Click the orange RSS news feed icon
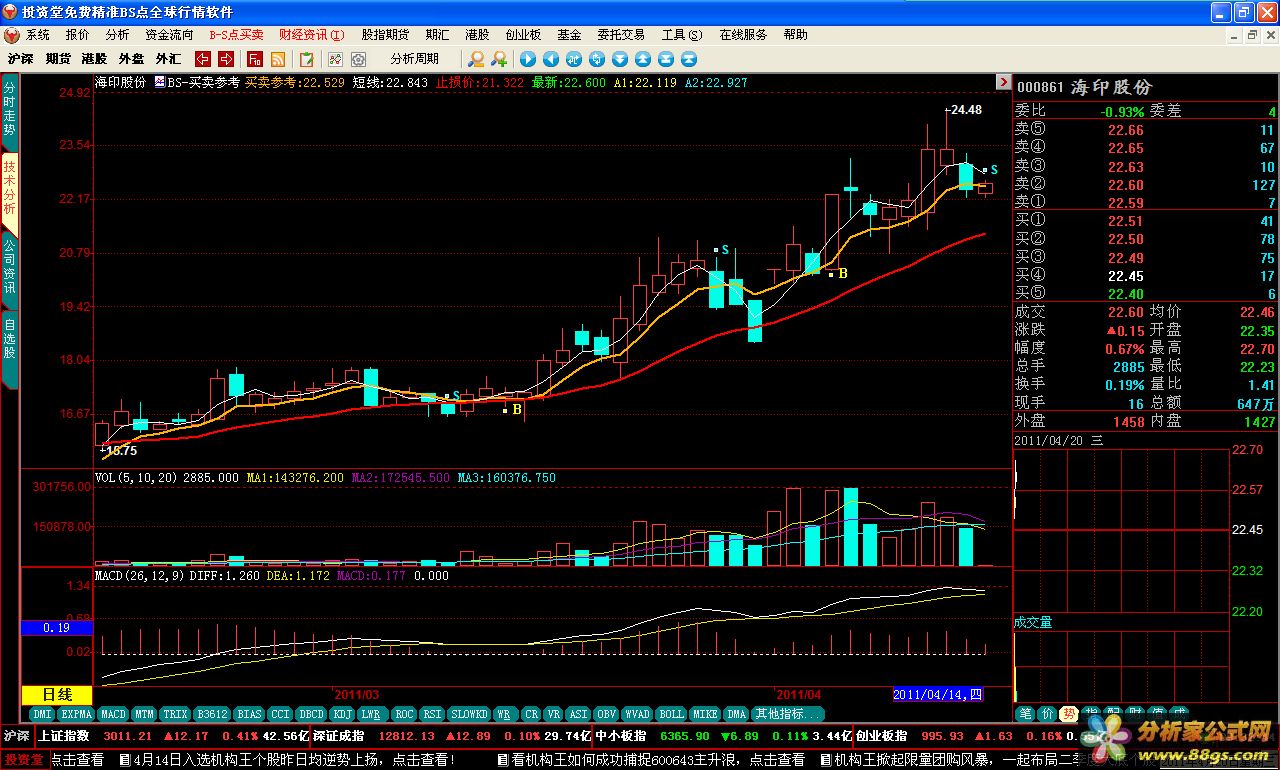Image resolution: width=1280 pixels, height=770 pixels. (x=278, y=59)
